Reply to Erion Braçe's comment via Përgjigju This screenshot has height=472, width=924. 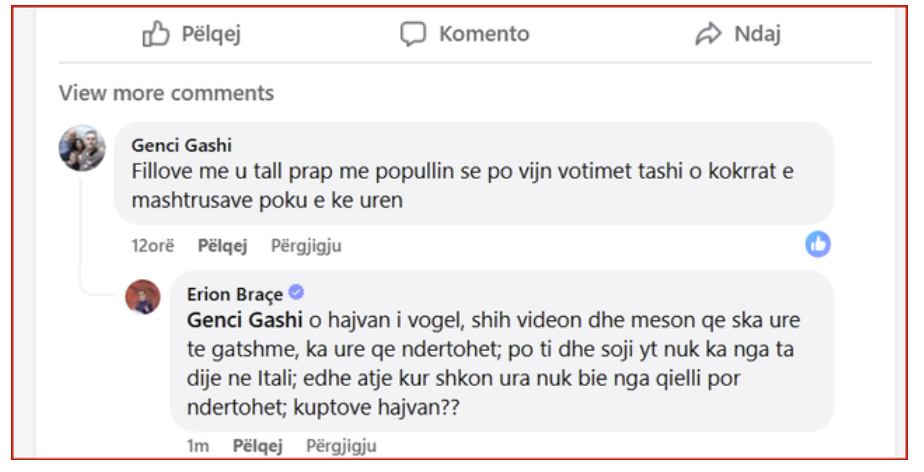point(341,445)
